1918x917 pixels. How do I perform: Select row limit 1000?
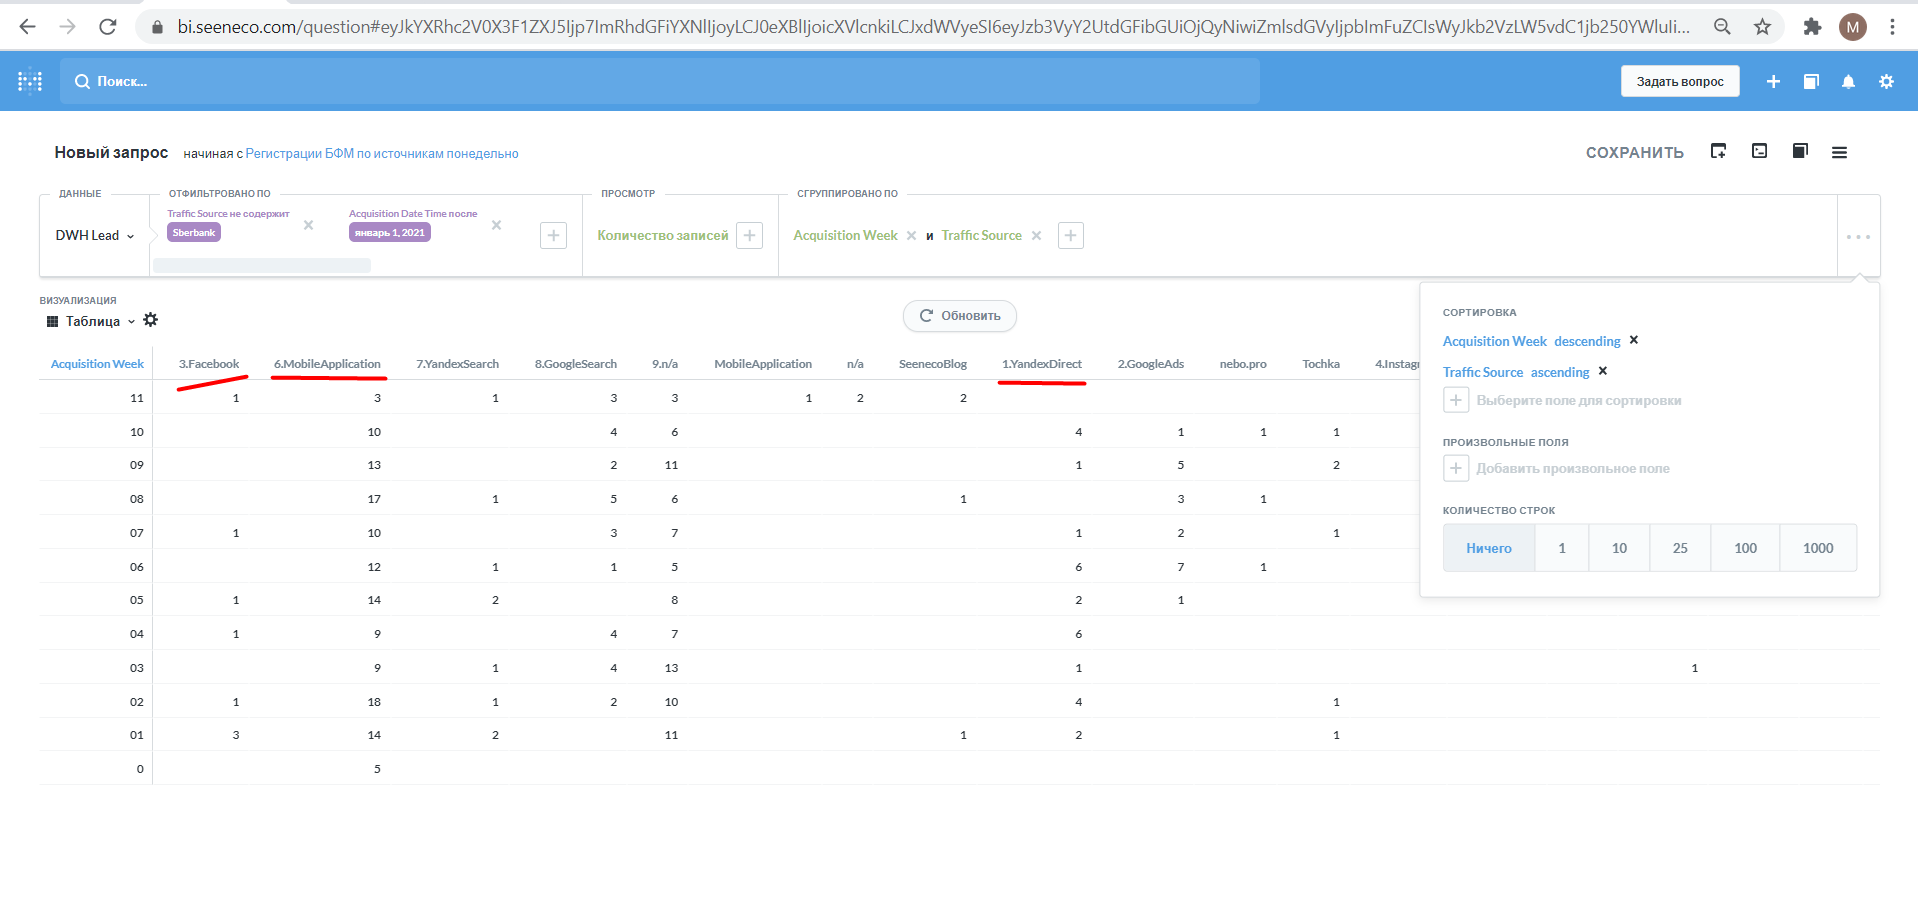(x=1817, y=548)
